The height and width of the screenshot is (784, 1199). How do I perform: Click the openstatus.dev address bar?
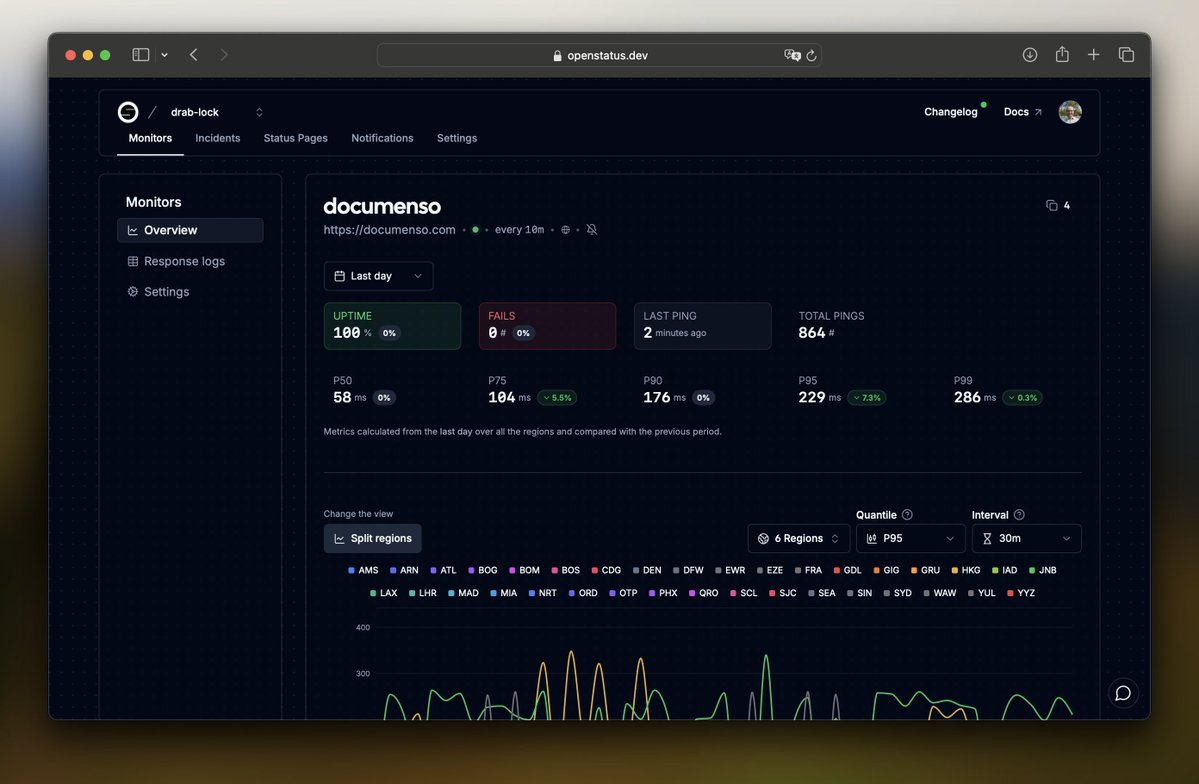(599, 55)
